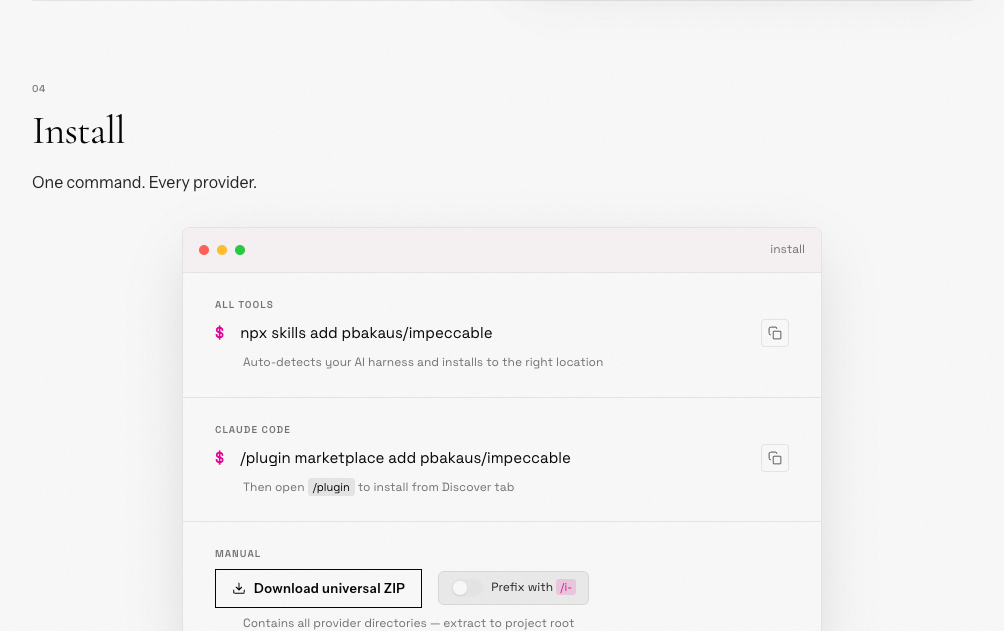Click the pink /i- prefix chip

(566, 588)
